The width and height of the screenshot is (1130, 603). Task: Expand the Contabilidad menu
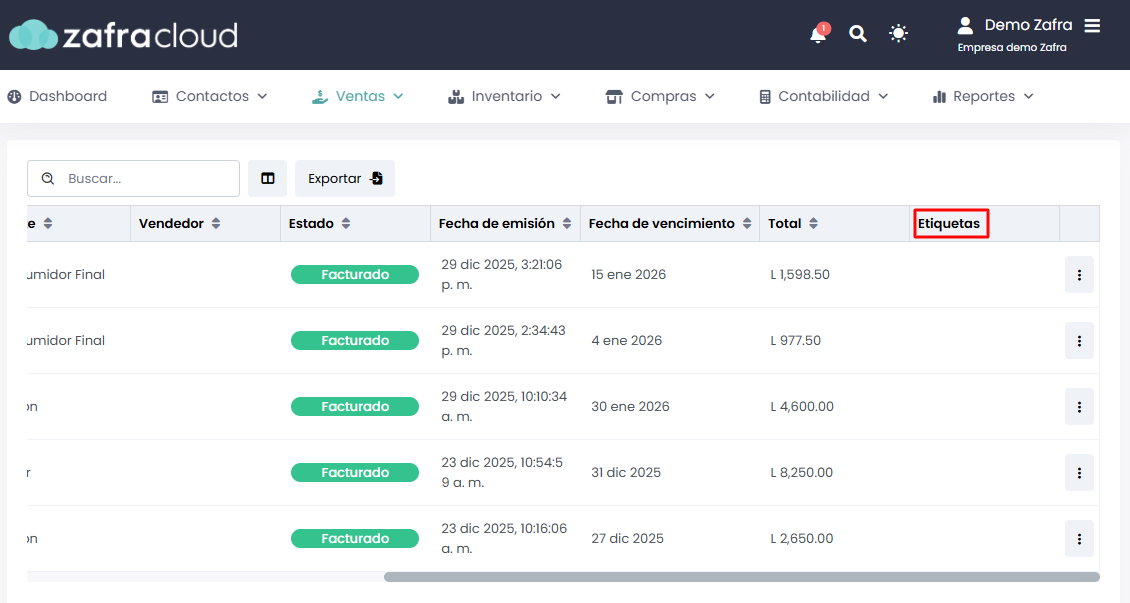pos(824,97)
